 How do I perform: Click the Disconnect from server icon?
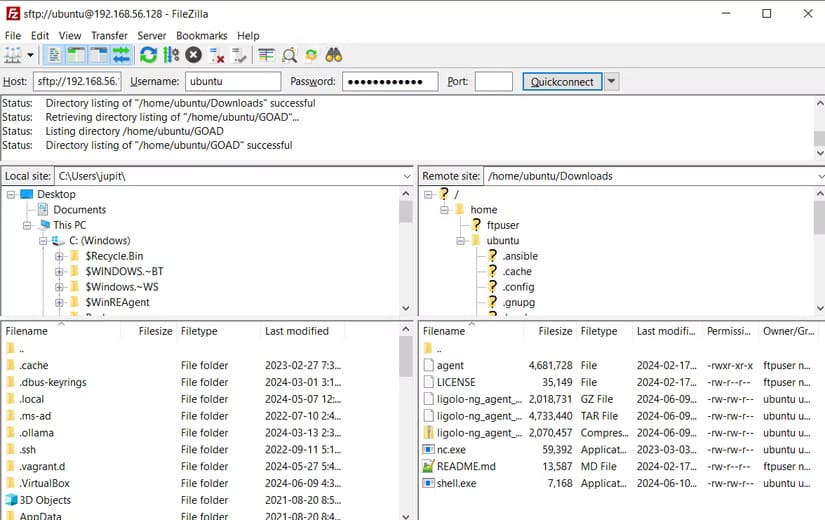coord(217,55)
